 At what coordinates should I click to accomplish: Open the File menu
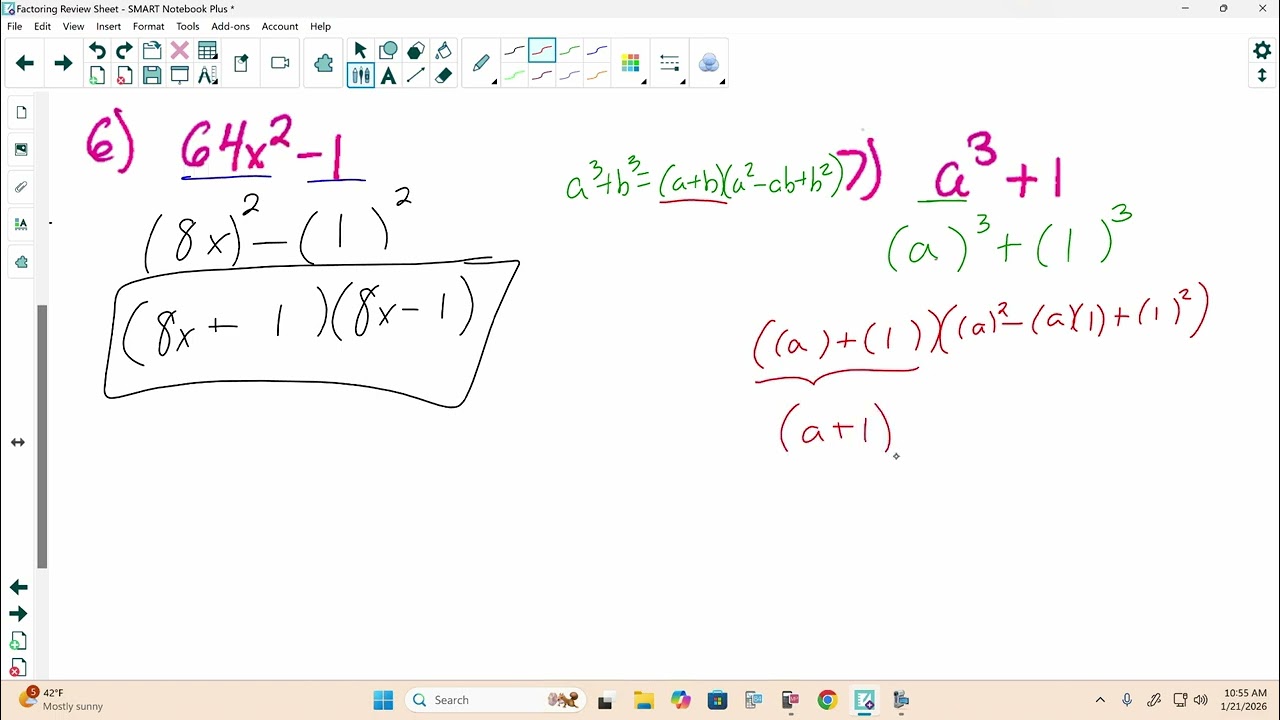[x=14, y=26]
